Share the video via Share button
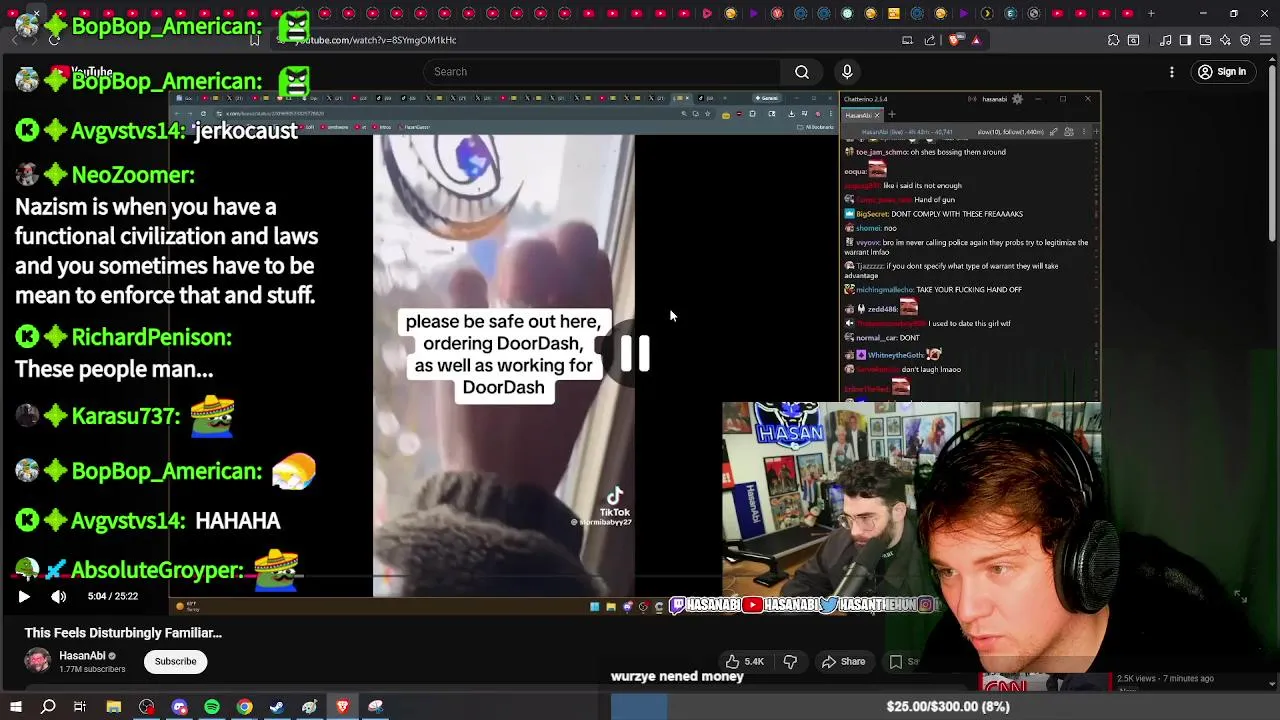The height and width of the screenshot is (720, 1280). click(x=844, y=662)
